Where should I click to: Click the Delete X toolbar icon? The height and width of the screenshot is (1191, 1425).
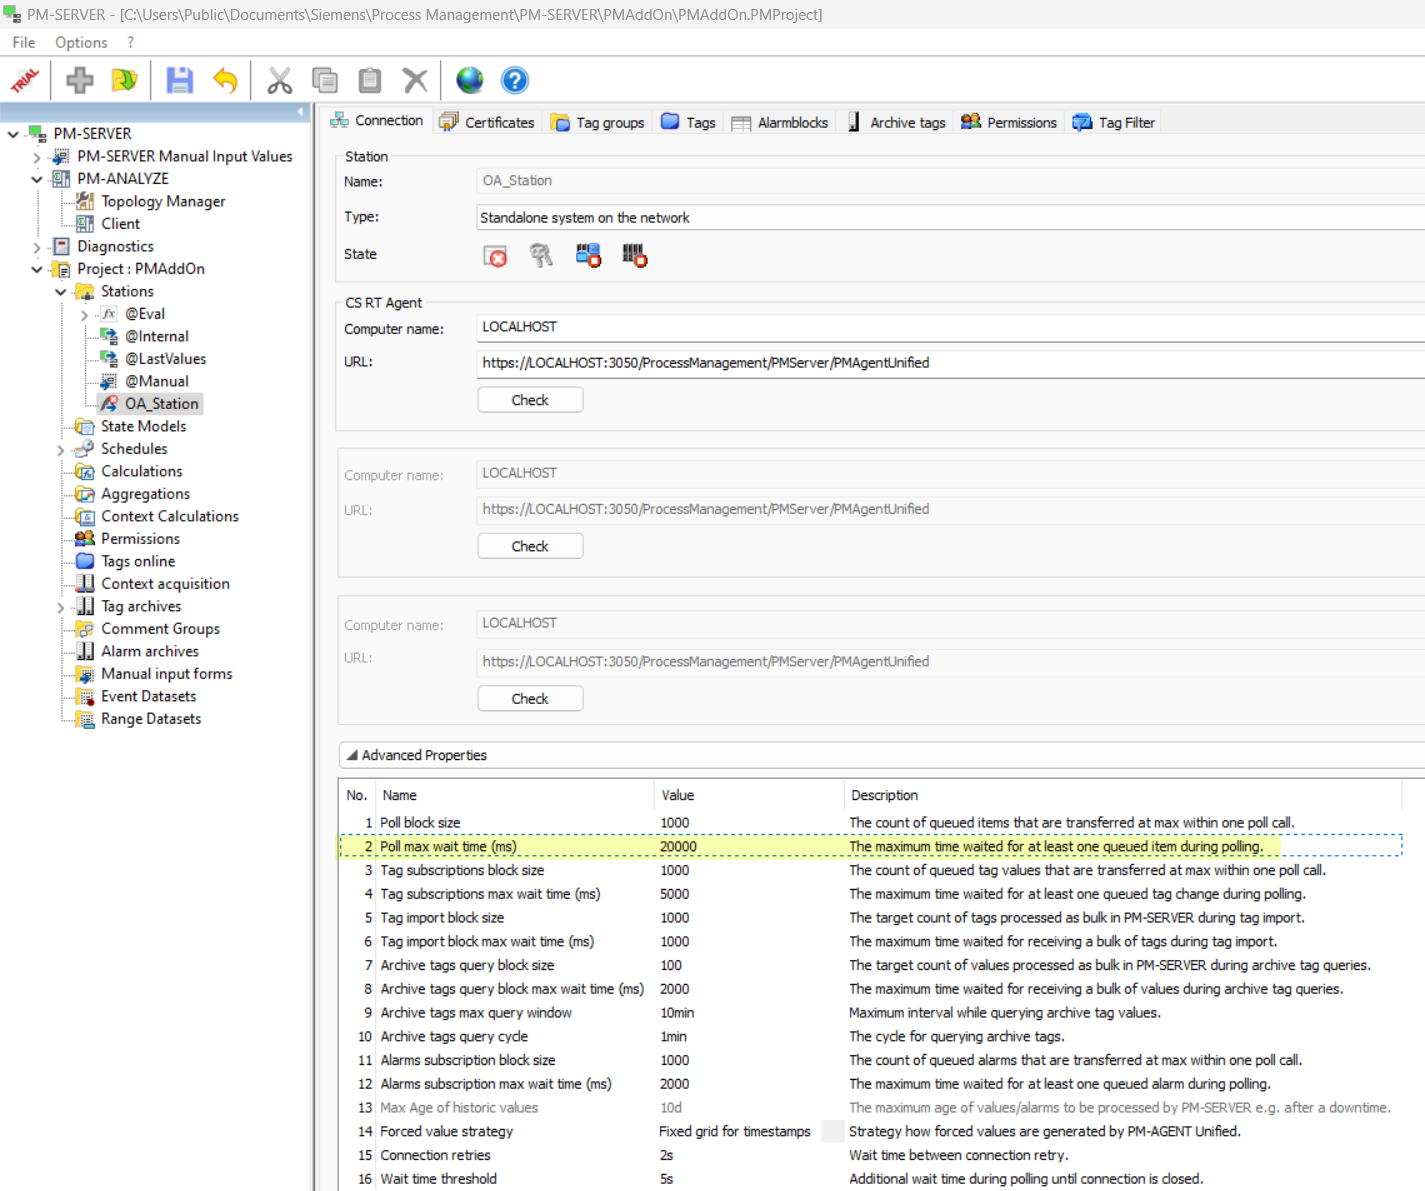coord(415,80)
